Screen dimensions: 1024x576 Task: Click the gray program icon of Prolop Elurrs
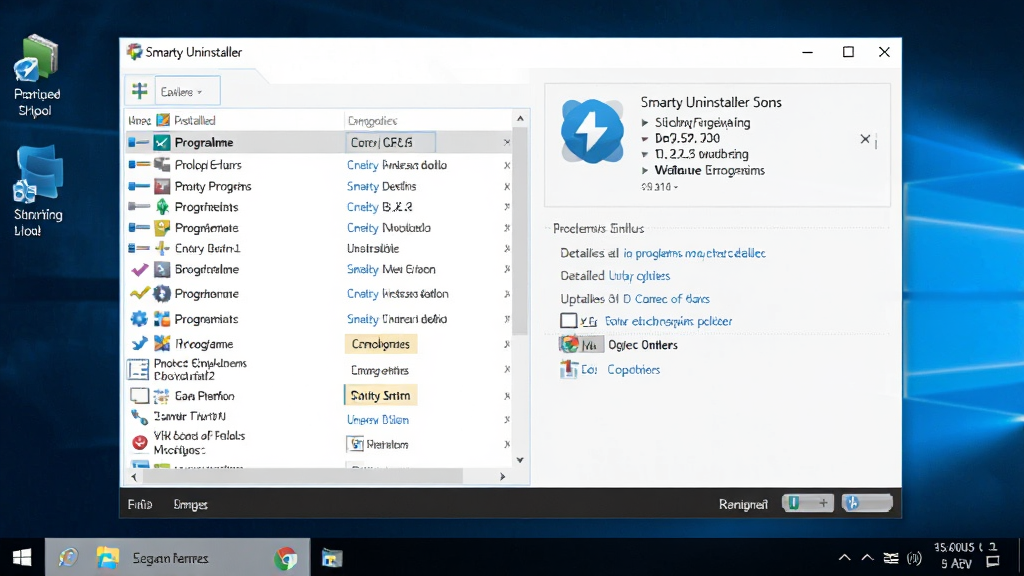(162, 165)
